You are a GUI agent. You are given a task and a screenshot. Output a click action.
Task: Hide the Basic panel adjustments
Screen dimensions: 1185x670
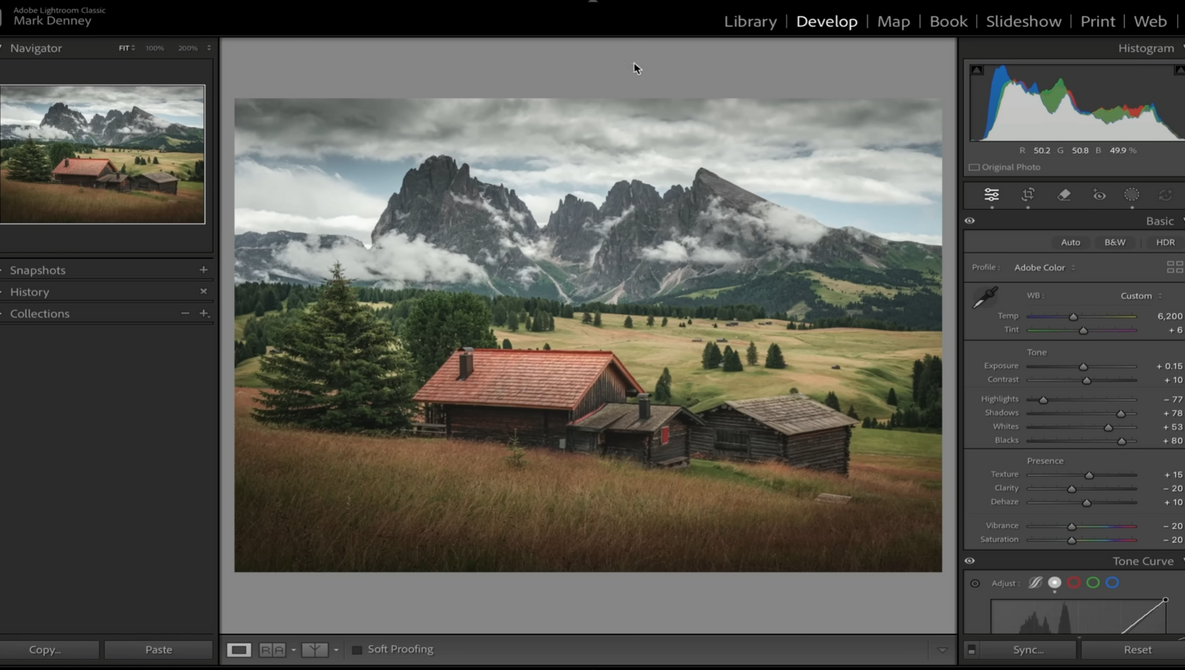(x=969, y=220)
